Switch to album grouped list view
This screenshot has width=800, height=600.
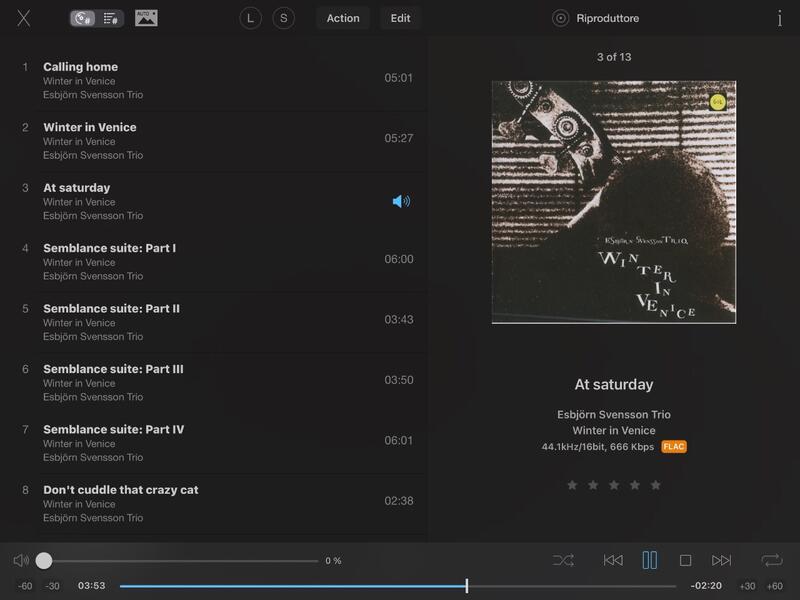[x=84, y=18]
